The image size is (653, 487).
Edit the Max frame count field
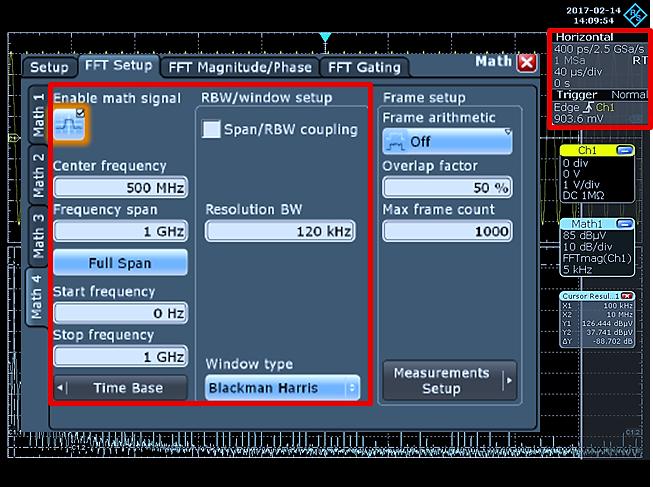coord(447,231)
